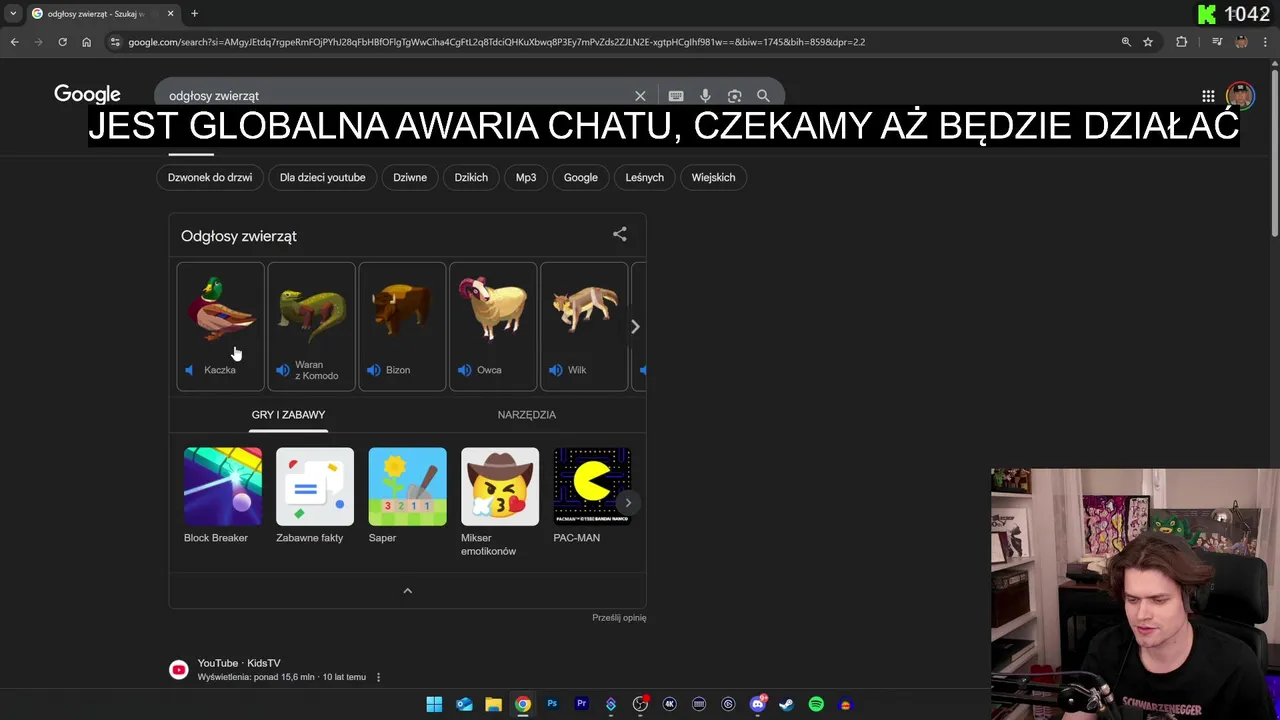
Task: Open Spotify from taskbar
Action: (816, 704)
